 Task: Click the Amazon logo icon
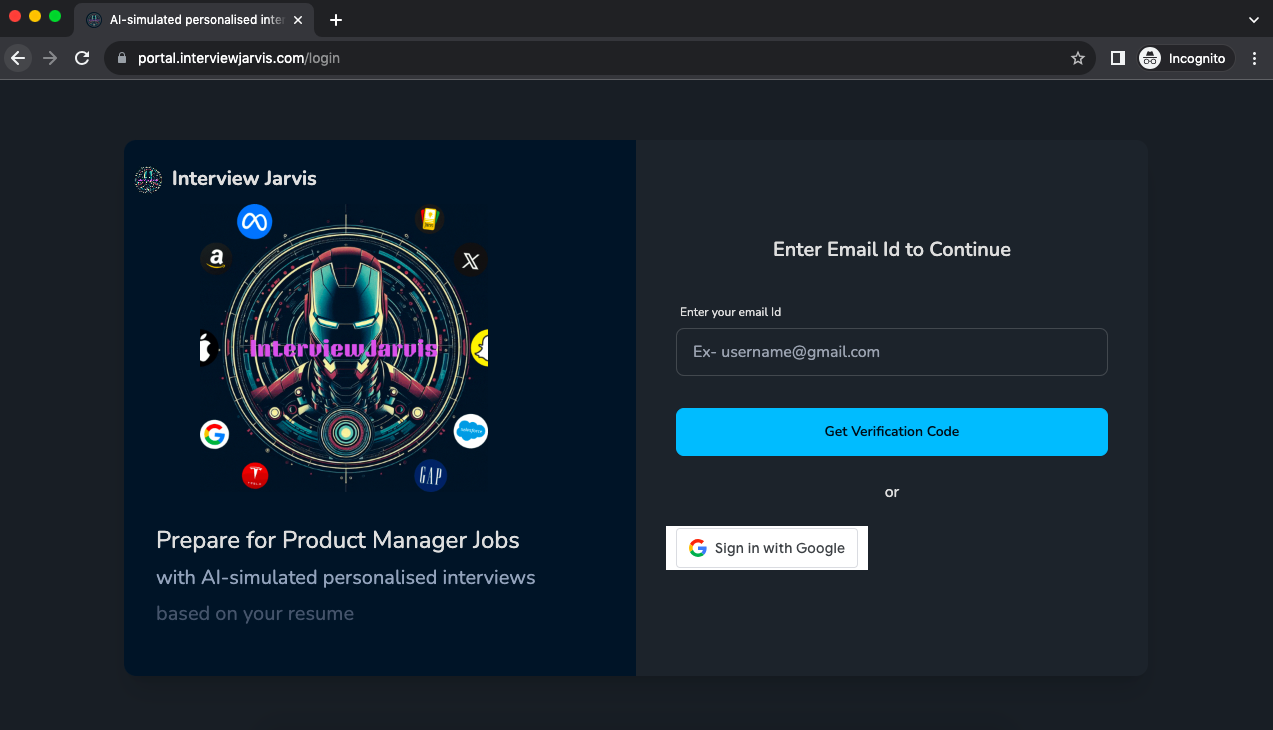(x=216, y=259)
